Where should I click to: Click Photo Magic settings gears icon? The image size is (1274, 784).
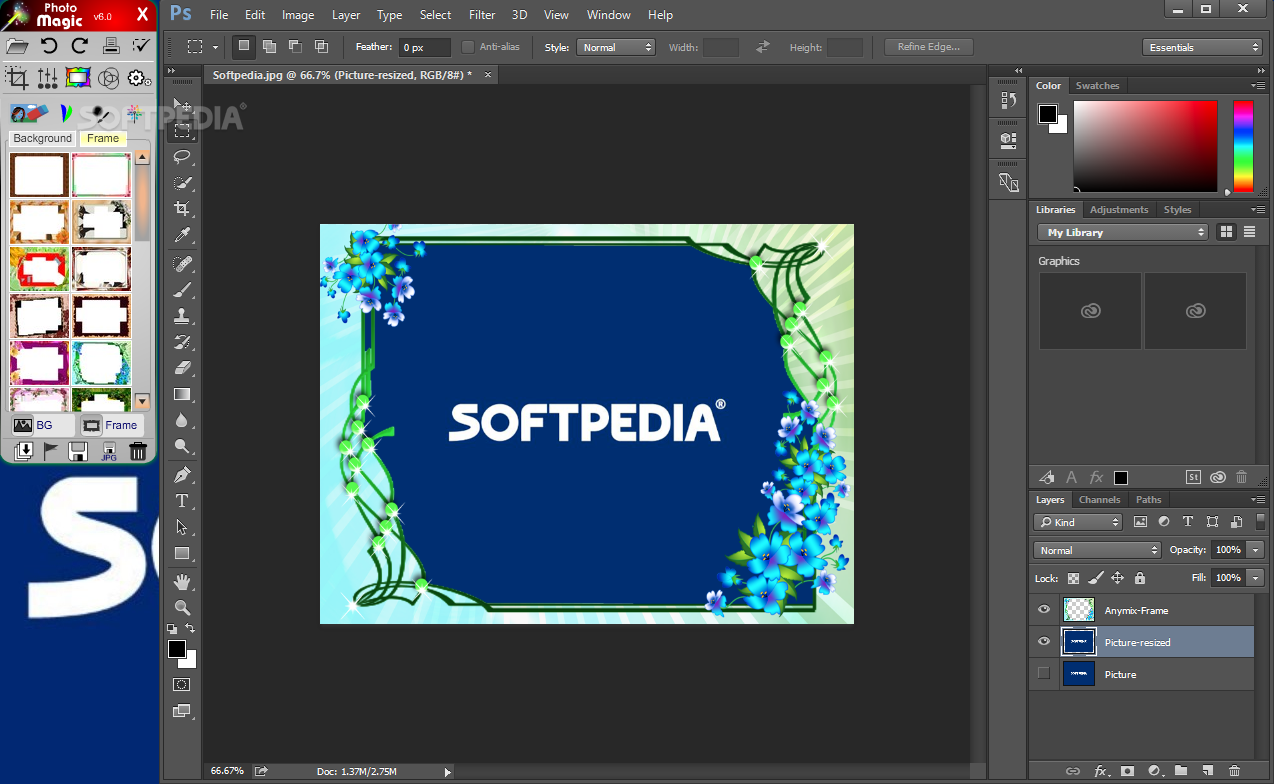coord(139,78)
